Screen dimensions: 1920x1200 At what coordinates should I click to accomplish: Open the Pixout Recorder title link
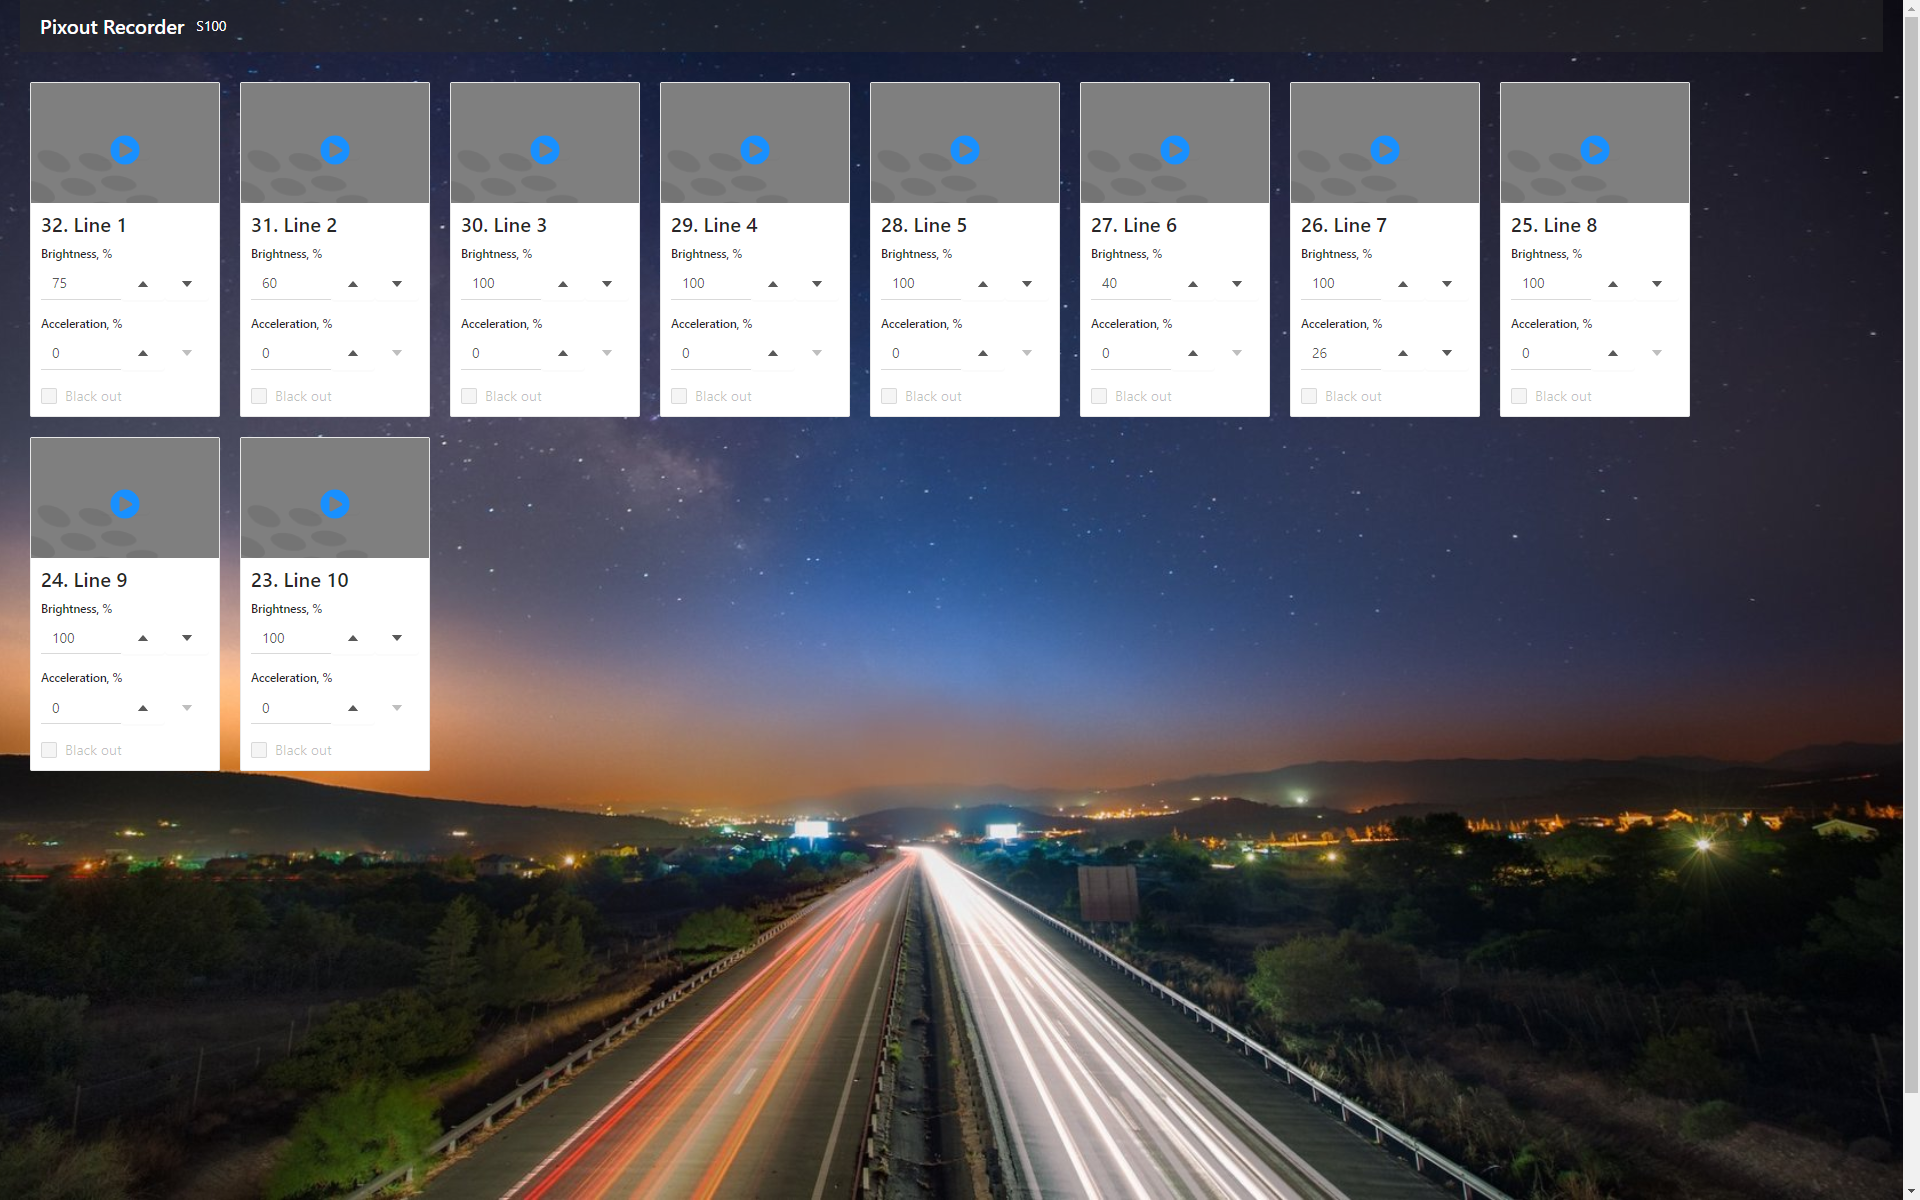click(112, 26)
